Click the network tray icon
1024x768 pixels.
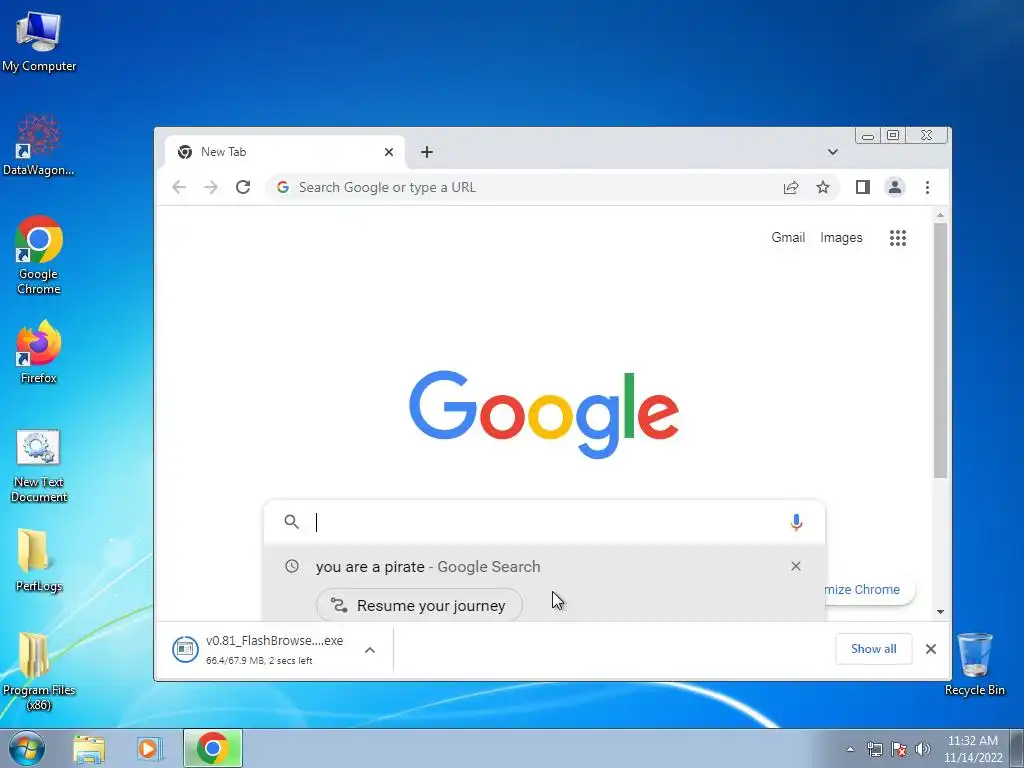(874, 749)
